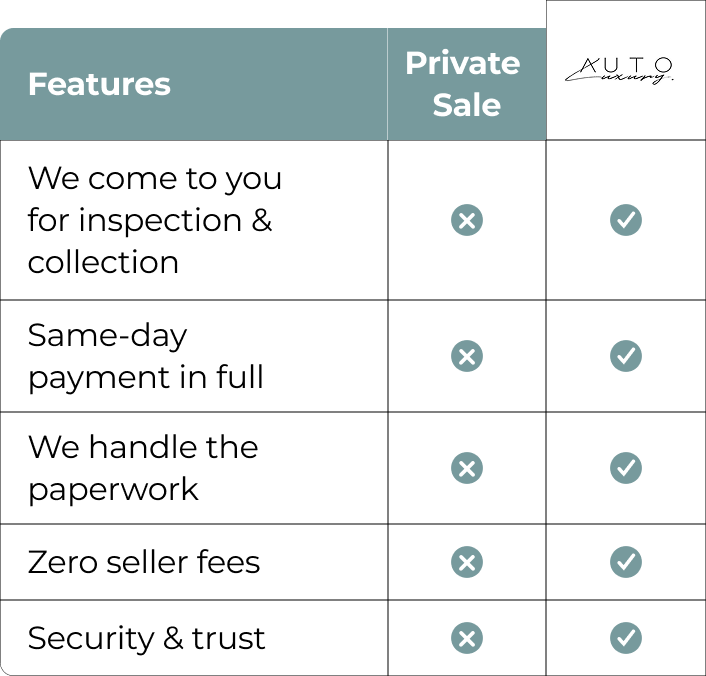The height and width of the screenshot is (676, 706).
Task: Click Private Sale X icon for zero seller fees
Action: pos(466,562)
